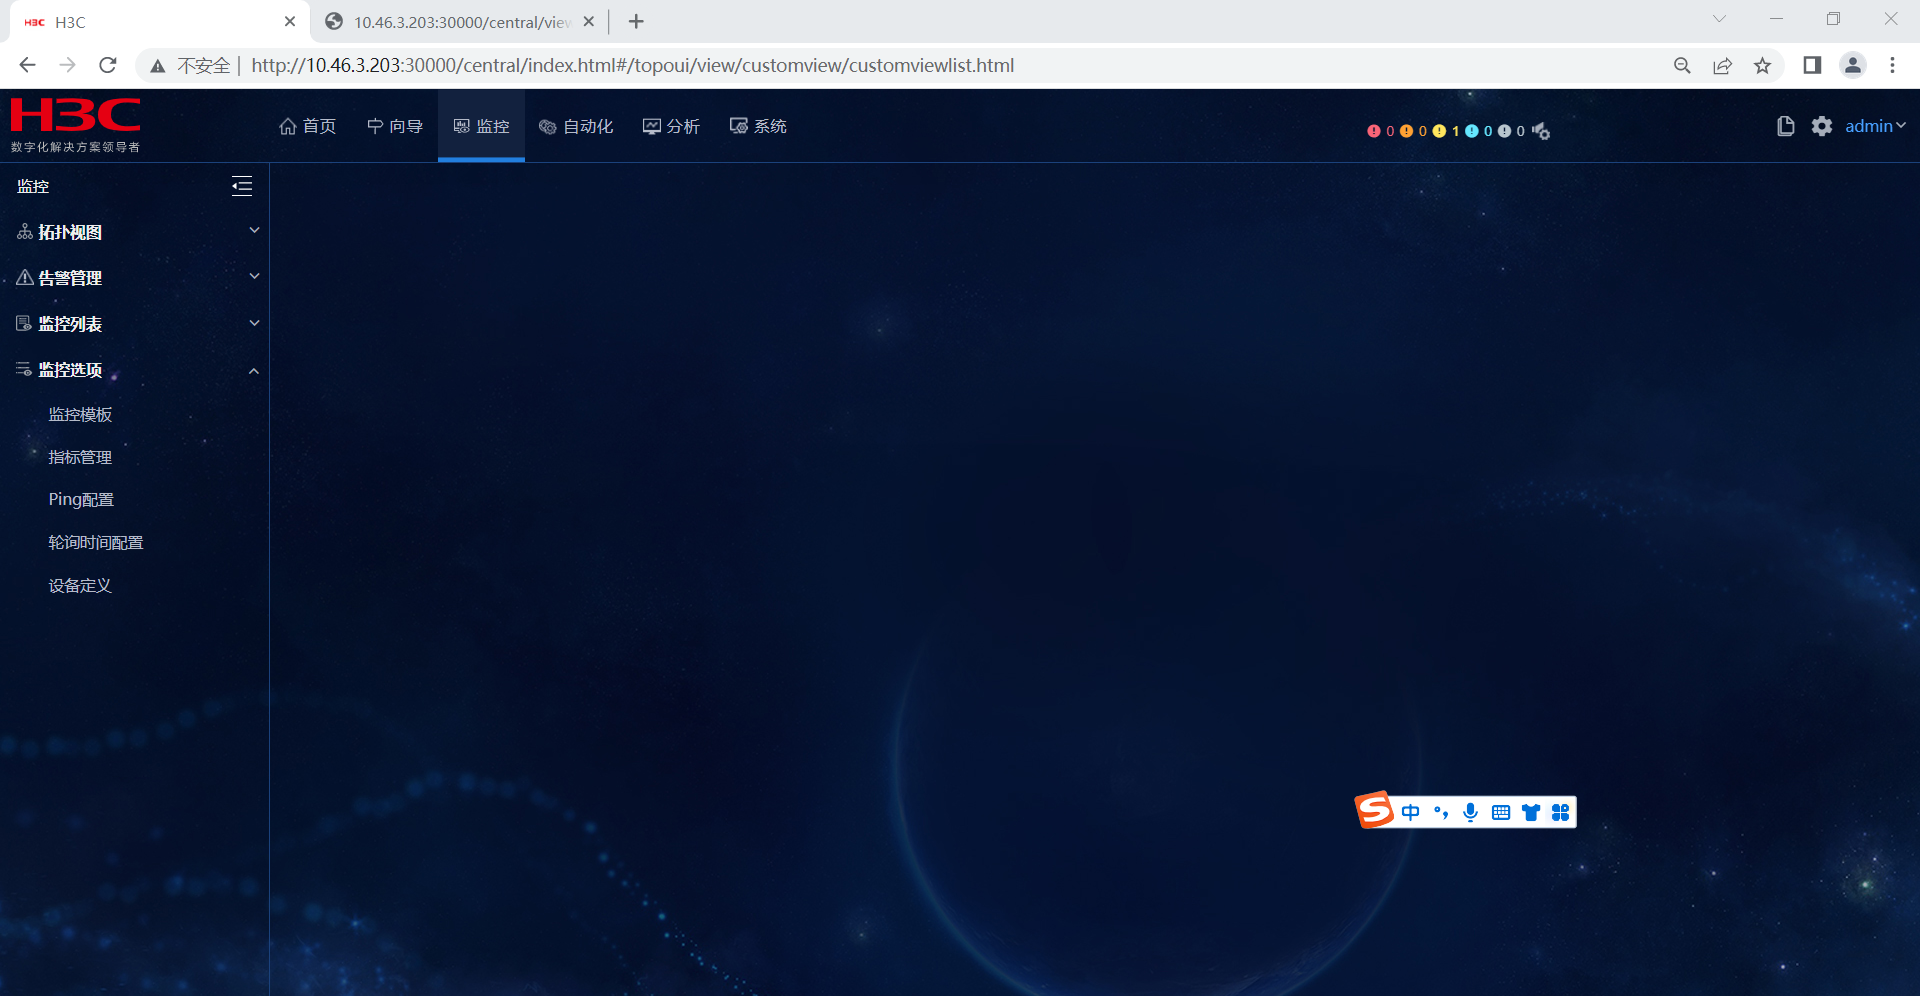Click the Sogou input method S logo
Image resolution: width=1920 pixels, height=996 pixels.
pos(1374,810)
